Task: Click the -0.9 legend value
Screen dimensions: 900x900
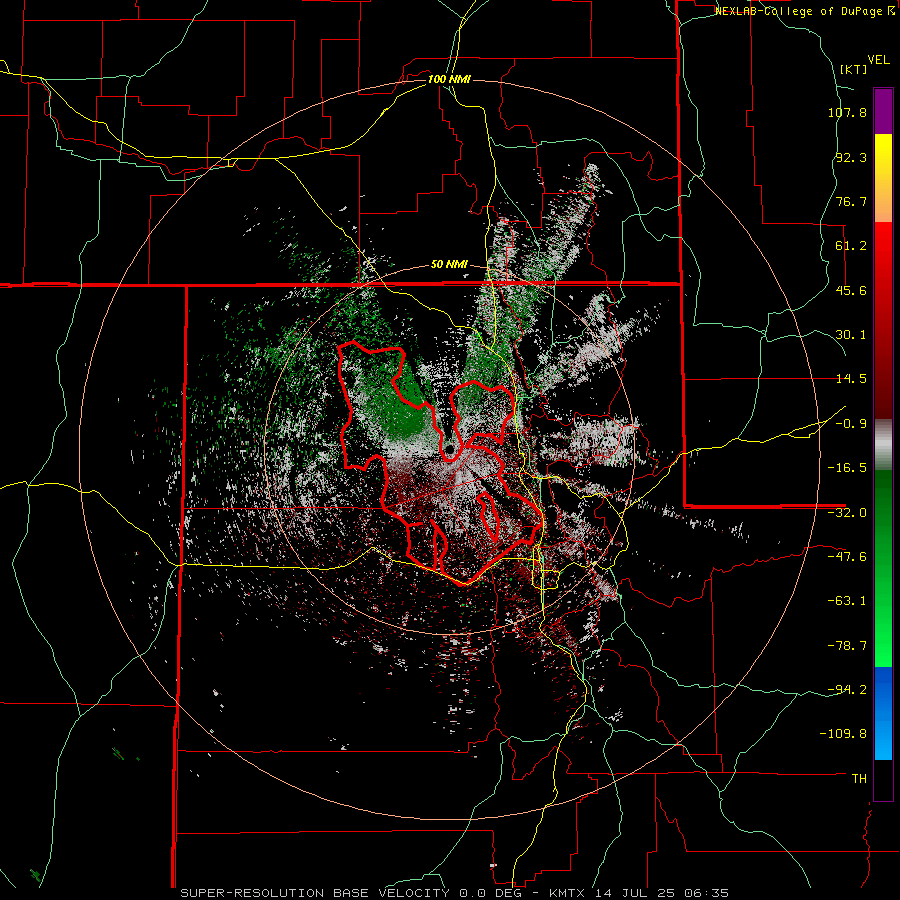Action: [851, 424]
